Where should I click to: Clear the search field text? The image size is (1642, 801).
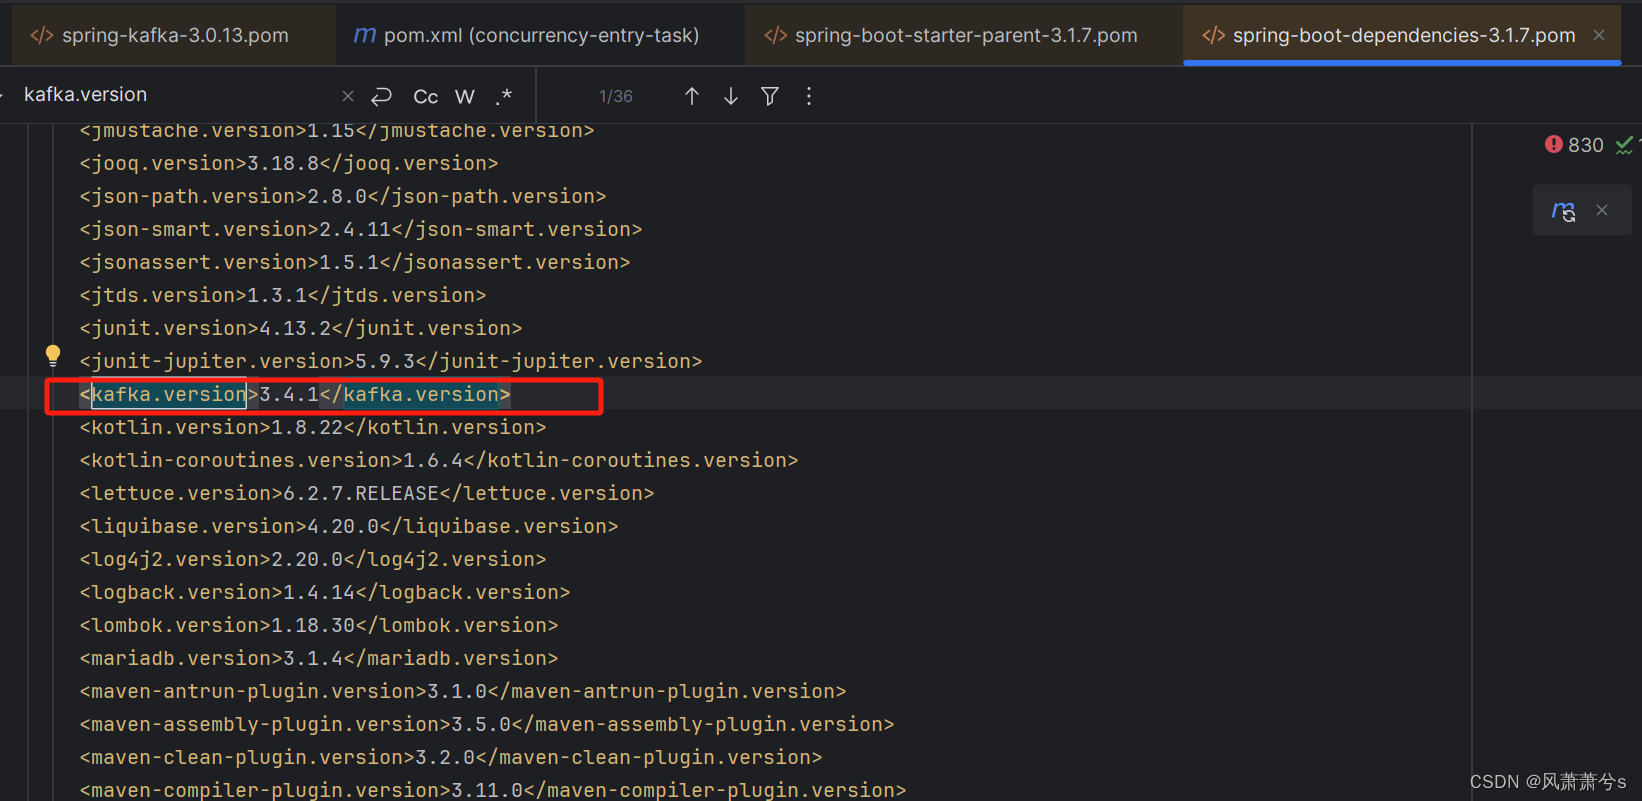pyautogui.click(x=348, y=96)
